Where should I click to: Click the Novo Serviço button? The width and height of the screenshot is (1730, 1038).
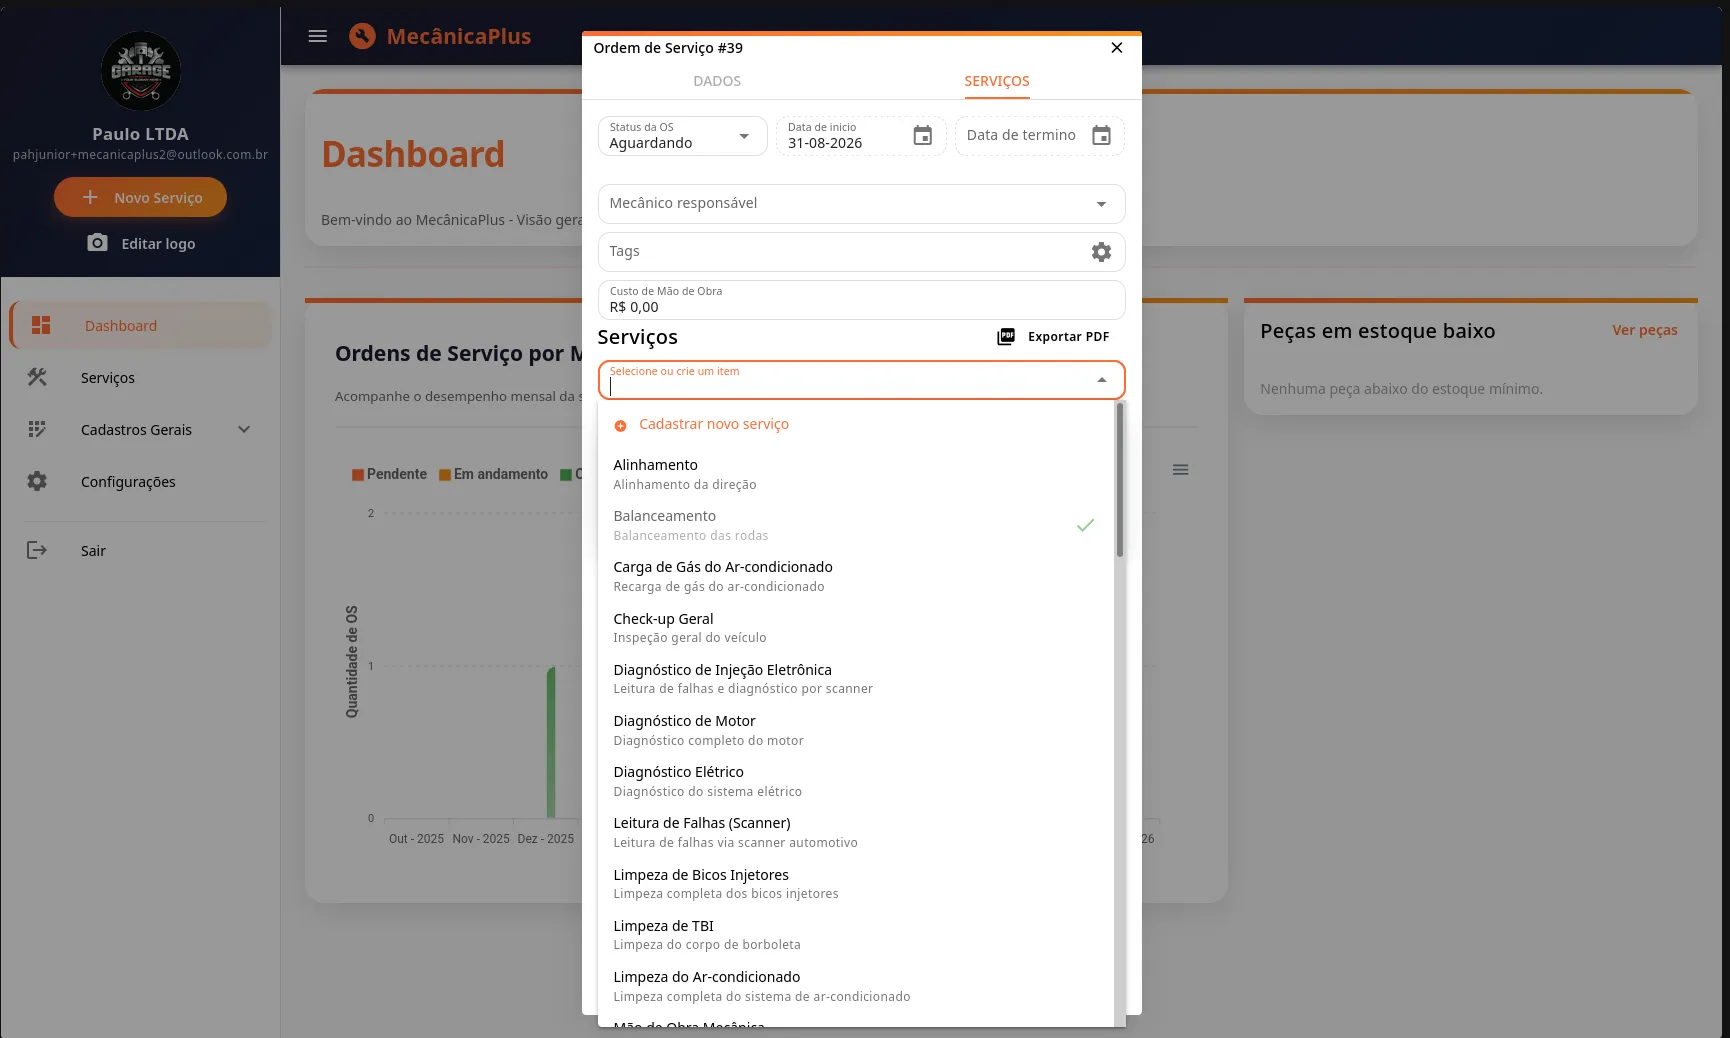[140, 197]
